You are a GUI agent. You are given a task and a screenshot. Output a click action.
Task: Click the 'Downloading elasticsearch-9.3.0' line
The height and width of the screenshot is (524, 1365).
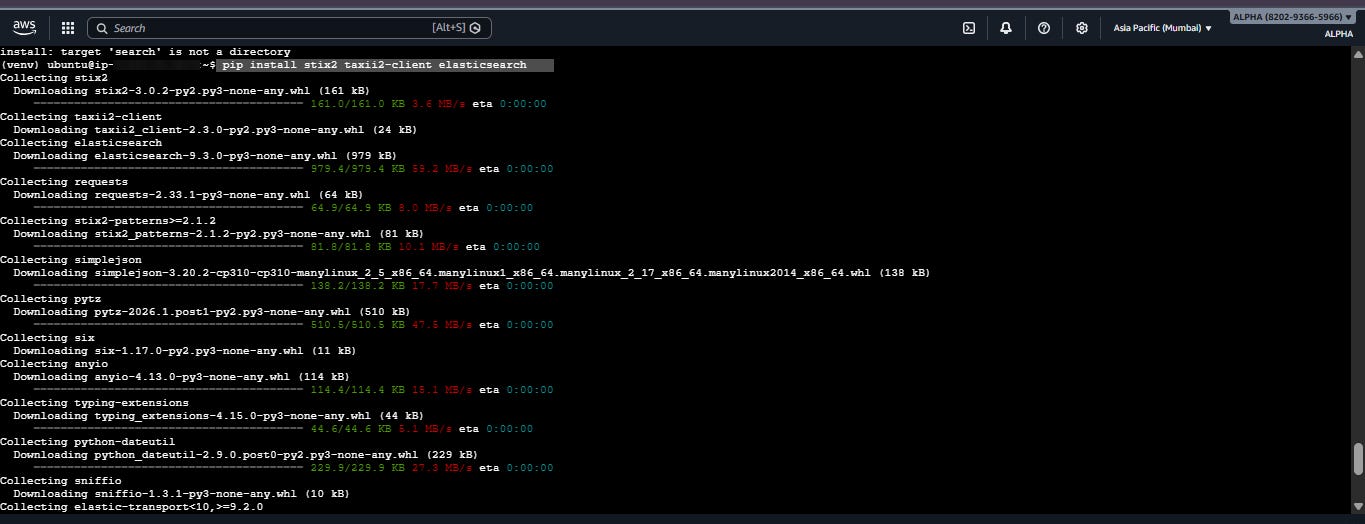[205, 156]
